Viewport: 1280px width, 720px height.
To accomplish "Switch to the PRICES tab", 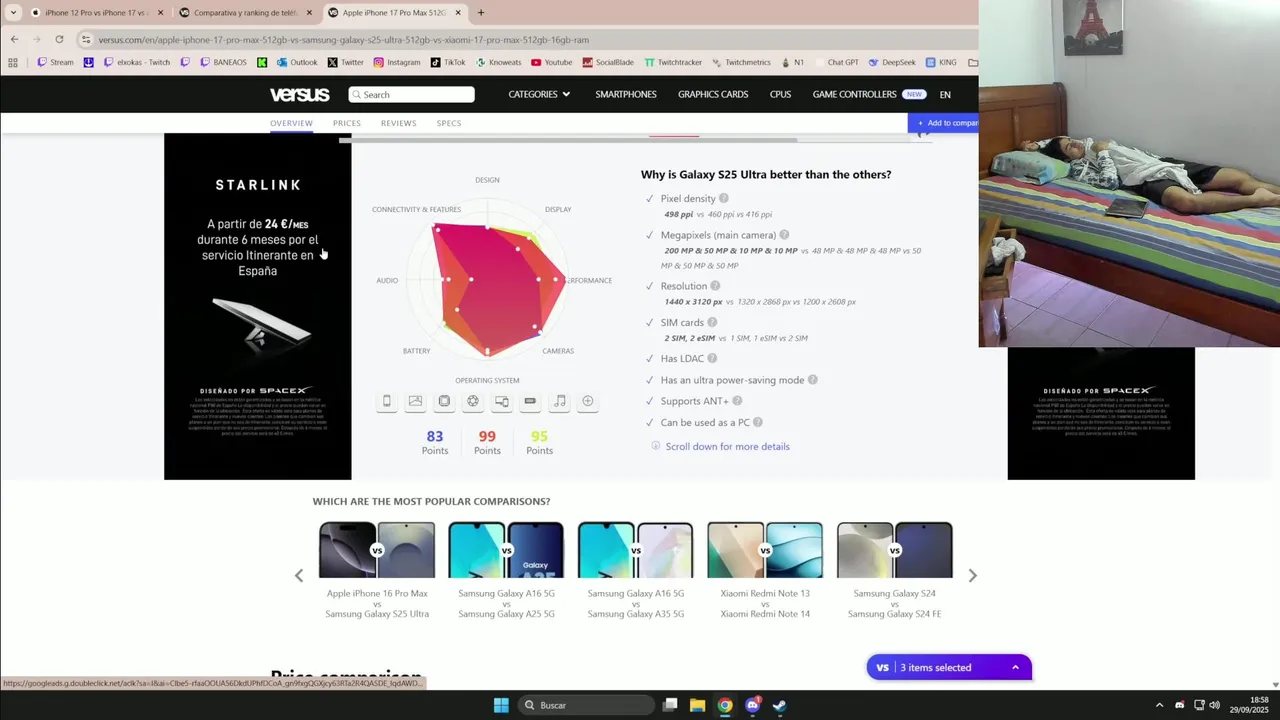I will point(347,123).
